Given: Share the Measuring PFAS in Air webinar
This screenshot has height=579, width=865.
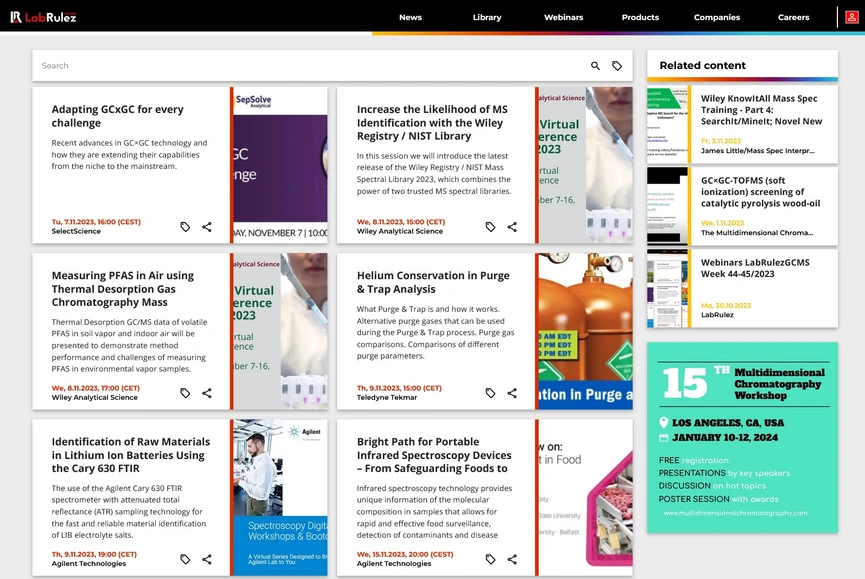Looking at the screenshot, I should pos(207,393).
